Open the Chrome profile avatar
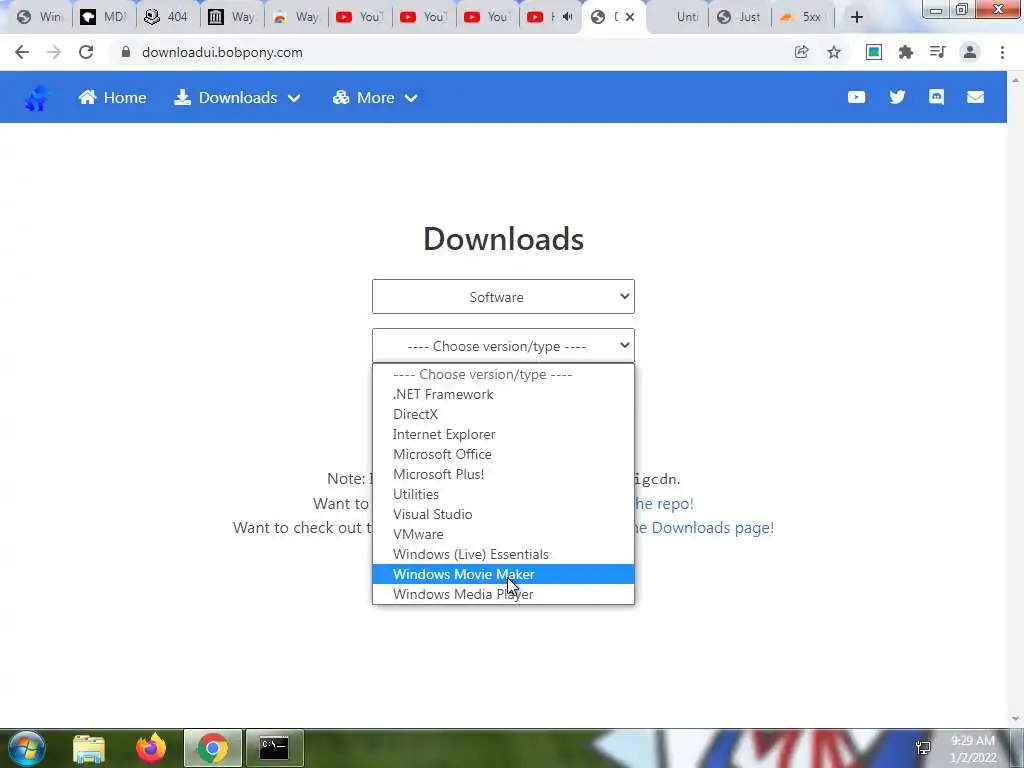The width and height of the screenshot is (1024, 768). coord(970,52)
